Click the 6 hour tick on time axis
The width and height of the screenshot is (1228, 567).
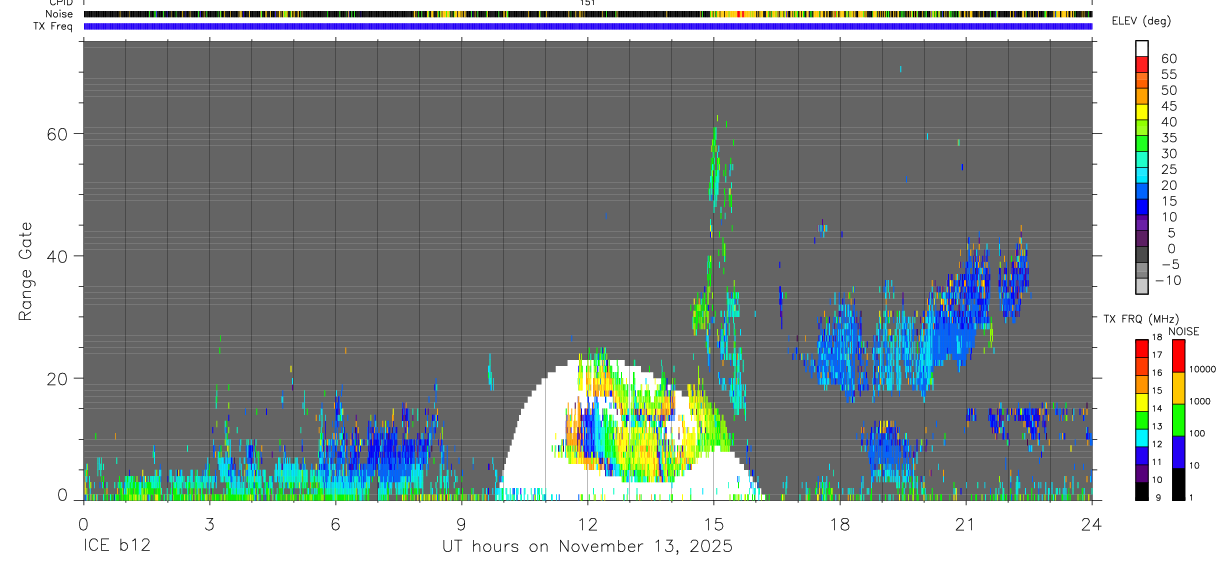click(x=335, y=523)
